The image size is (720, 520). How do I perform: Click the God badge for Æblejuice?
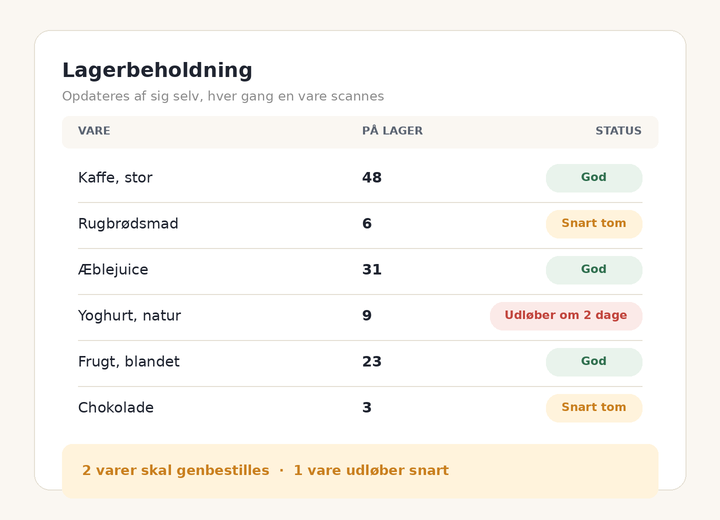pos(594,270)
